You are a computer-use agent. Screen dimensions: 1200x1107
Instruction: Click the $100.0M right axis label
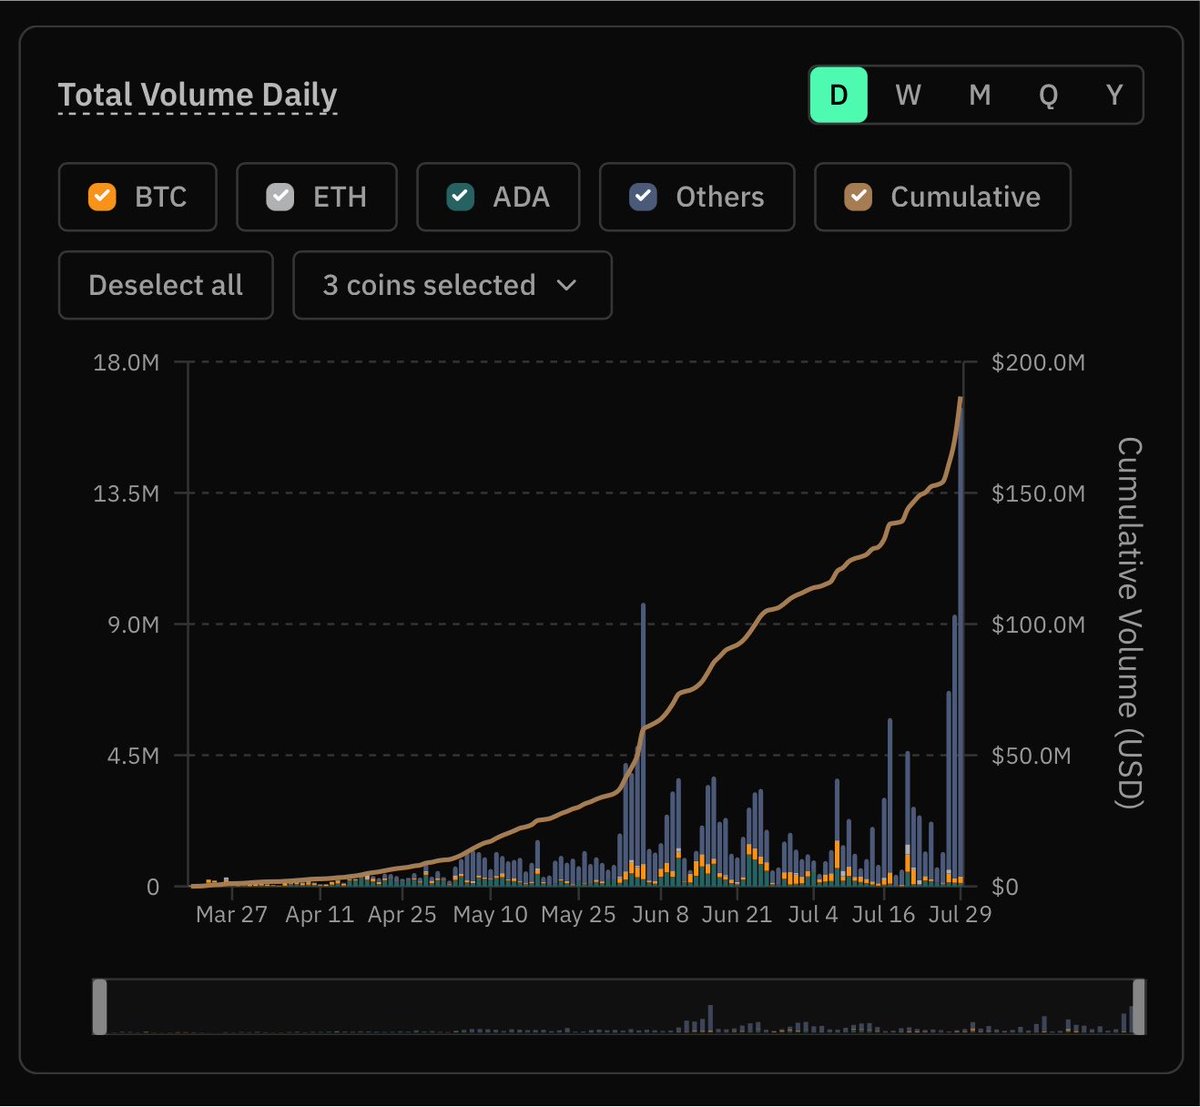pos(1038,624)
